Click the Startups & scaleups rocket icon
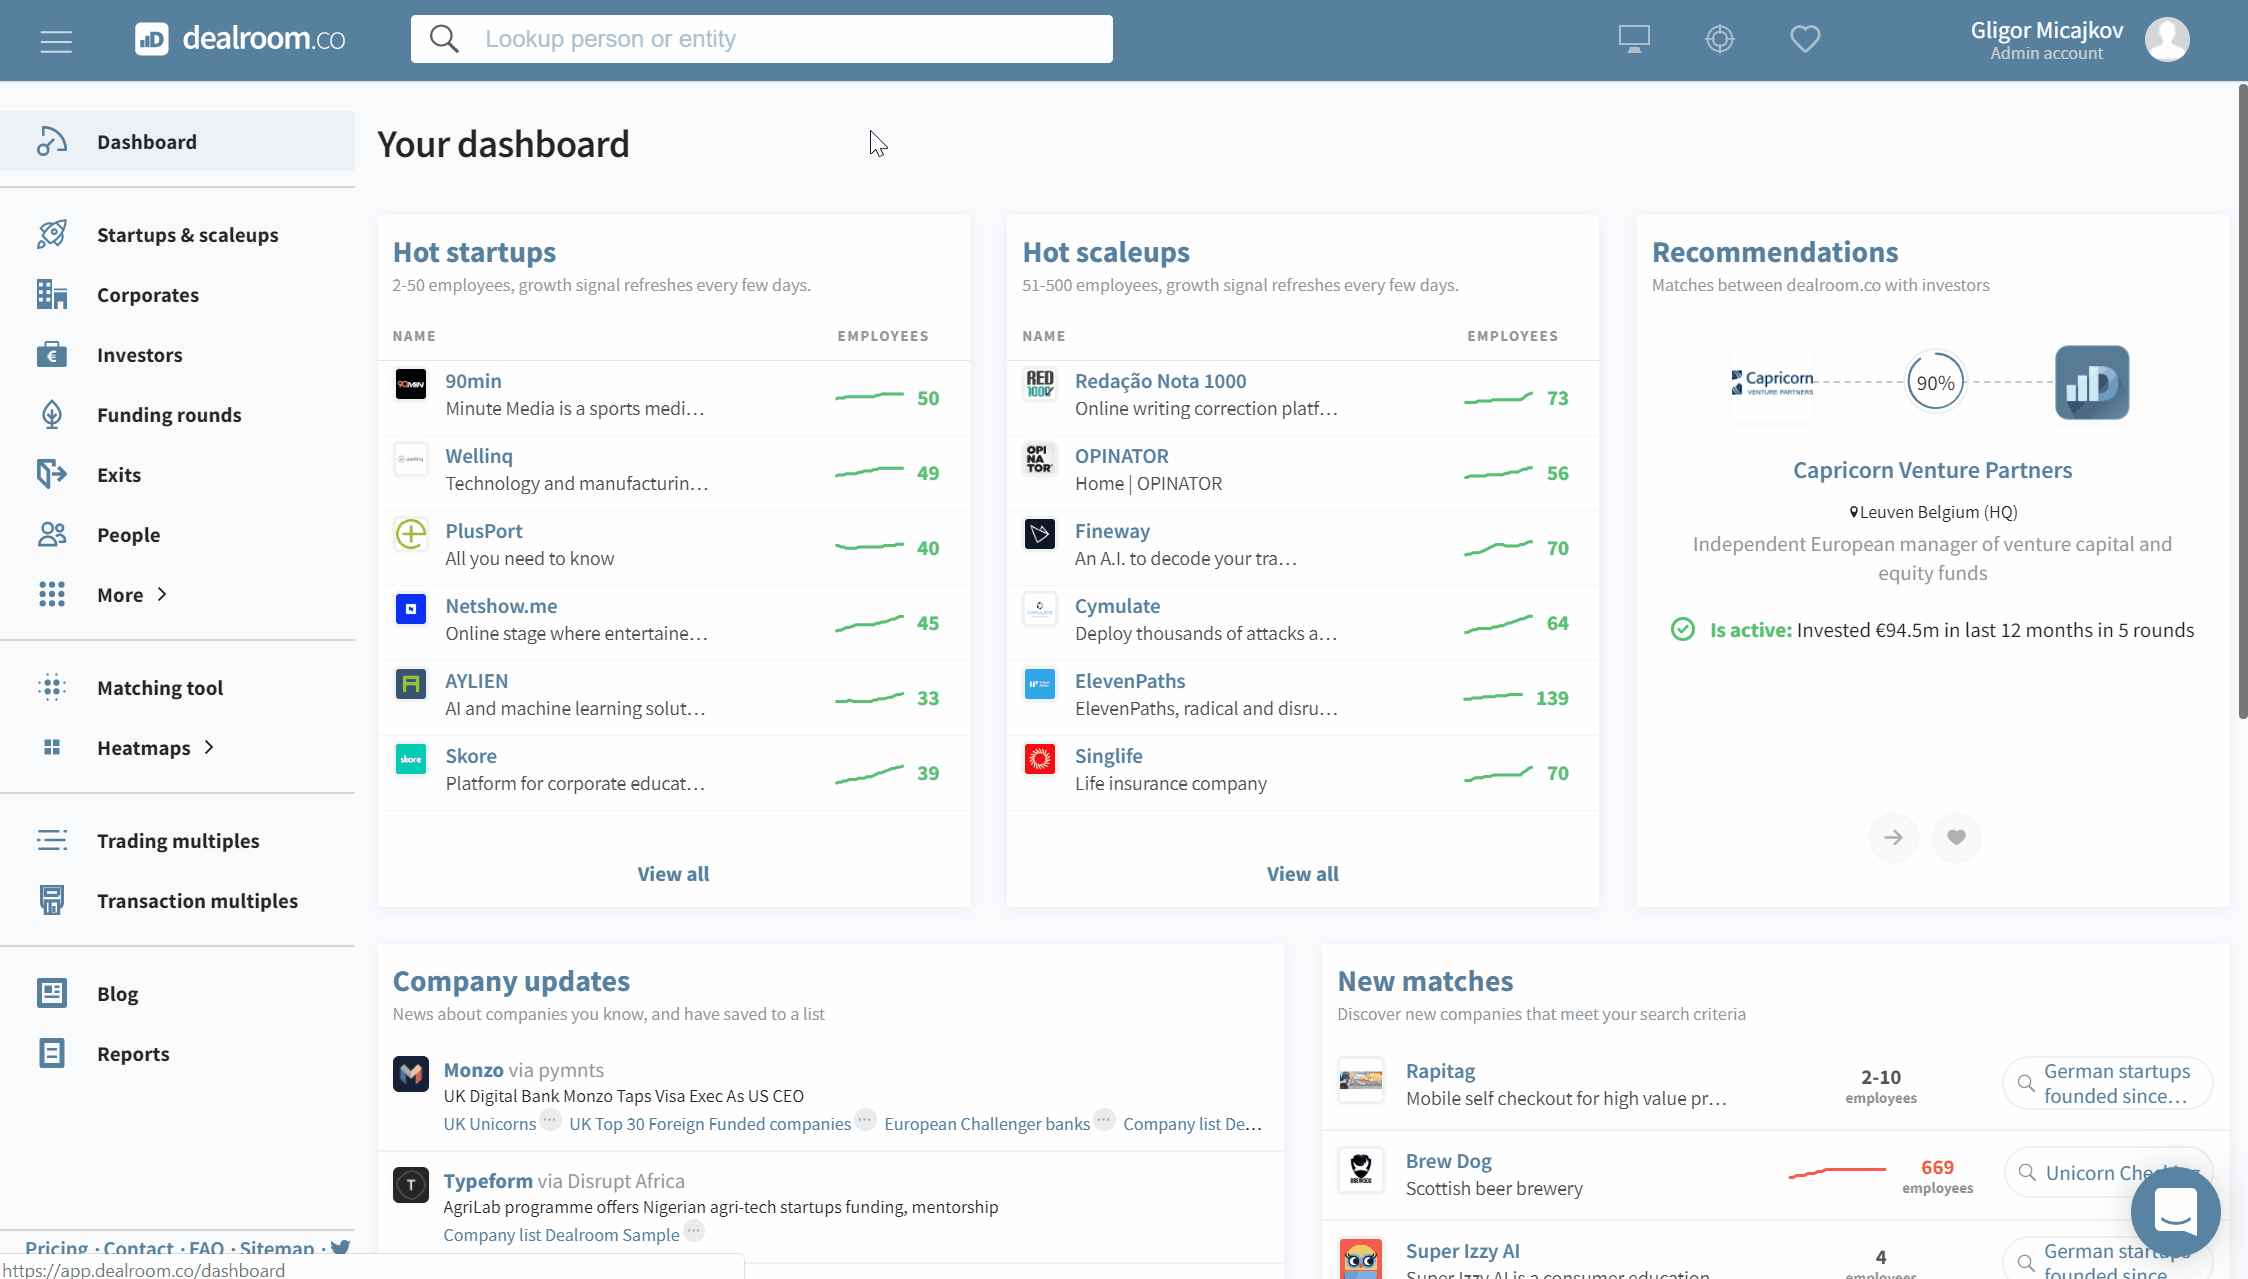Viewport: 2248px width, 1279px height. click(x=52, y=234)
